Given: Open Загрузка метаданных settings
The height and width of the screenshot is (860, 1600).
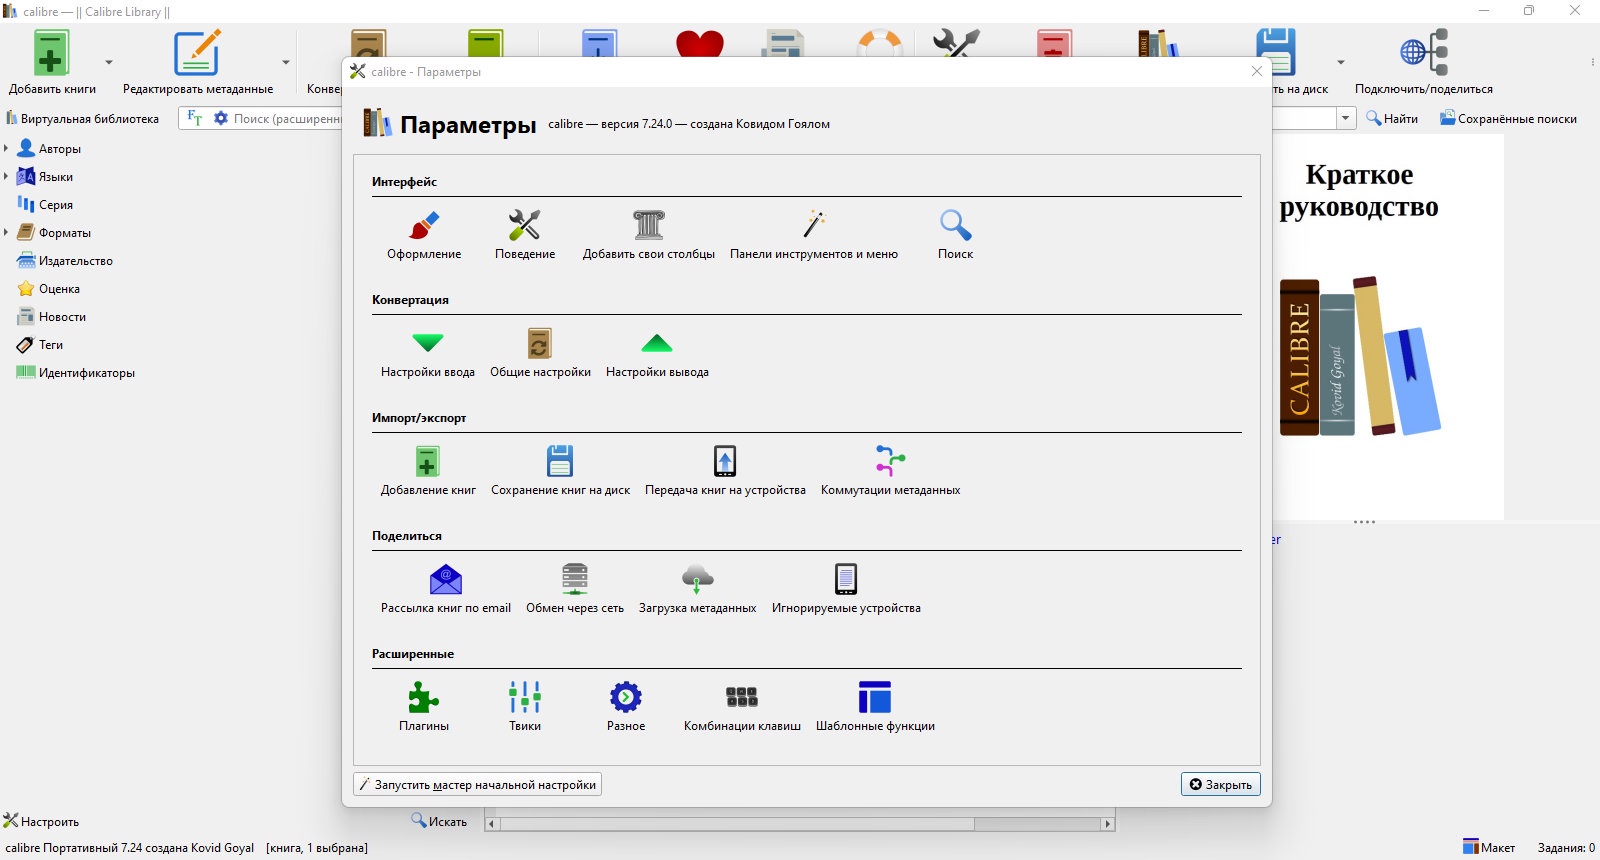Looking at the screenshot, I should point(697,588).
